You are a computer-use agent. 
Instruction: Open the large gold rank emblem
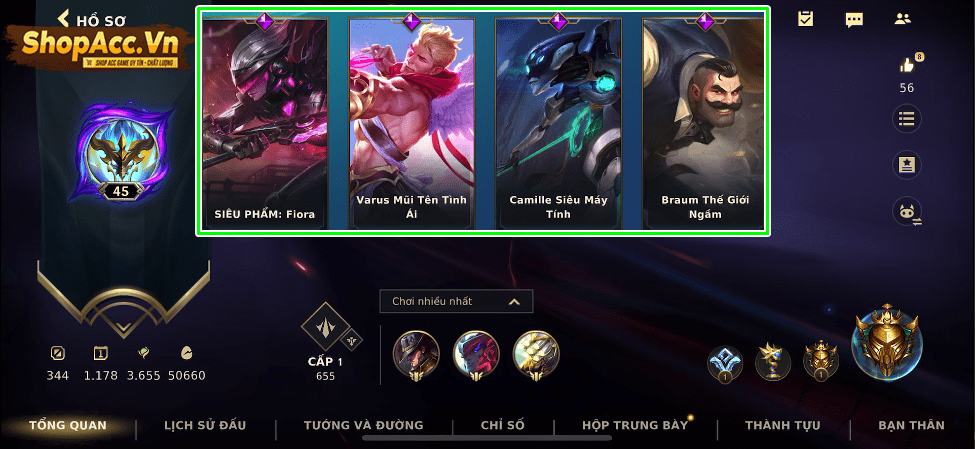pos(886,342)
